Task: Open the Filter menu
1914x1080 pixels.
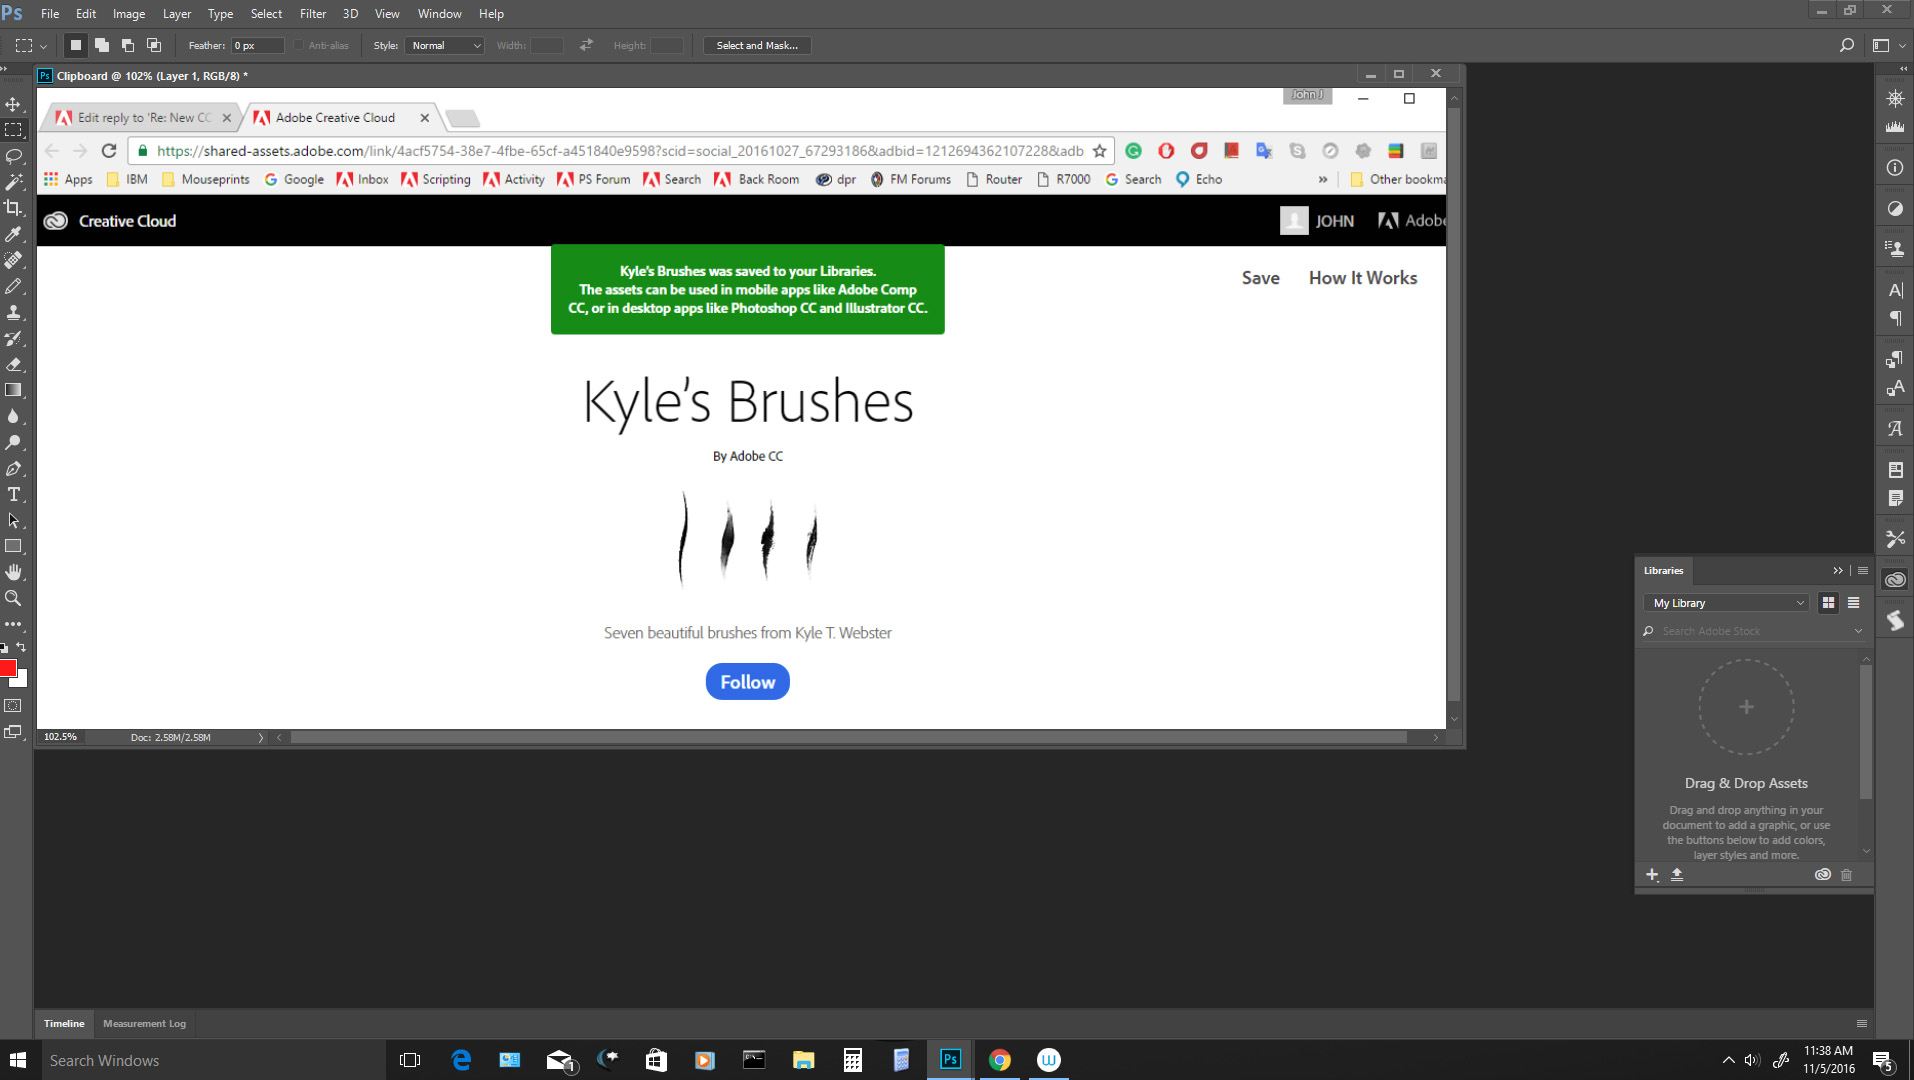Action: [313, 14]
